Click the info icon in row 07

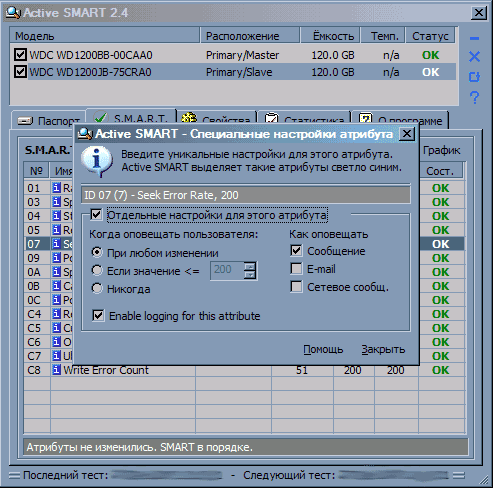[56, 244]
